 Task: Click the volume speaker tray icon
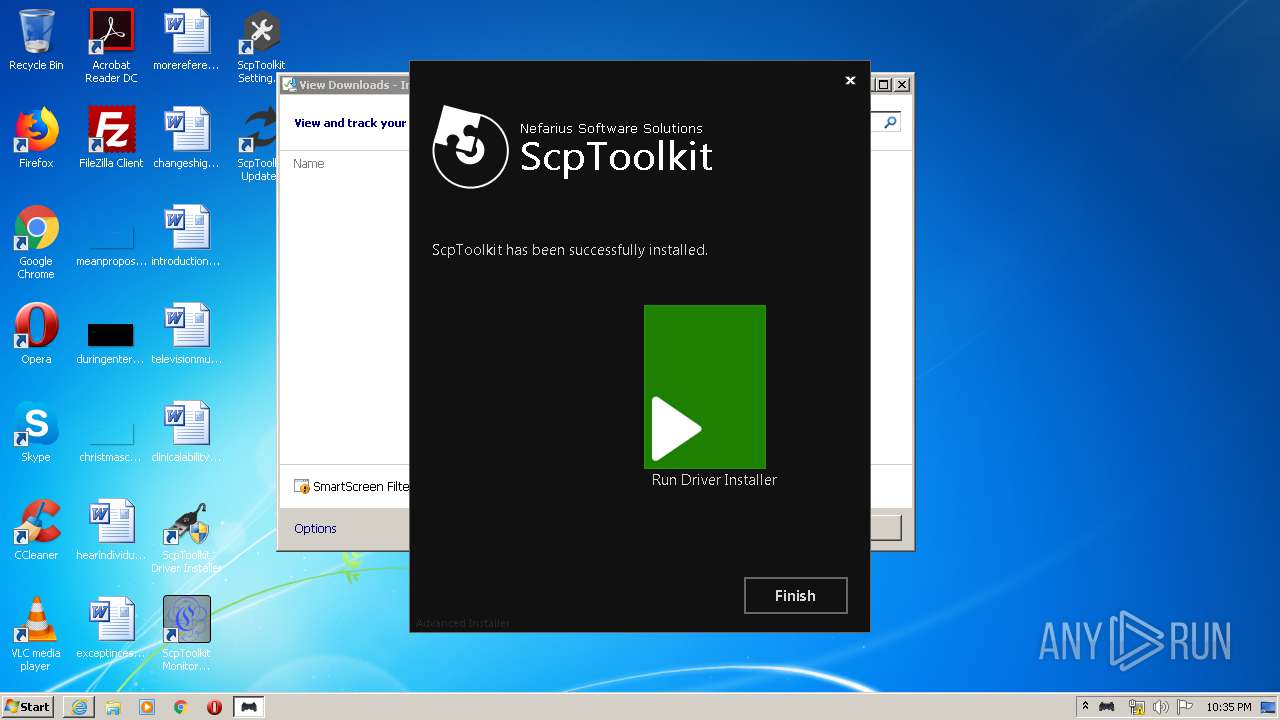click(x=1161, y=707)
